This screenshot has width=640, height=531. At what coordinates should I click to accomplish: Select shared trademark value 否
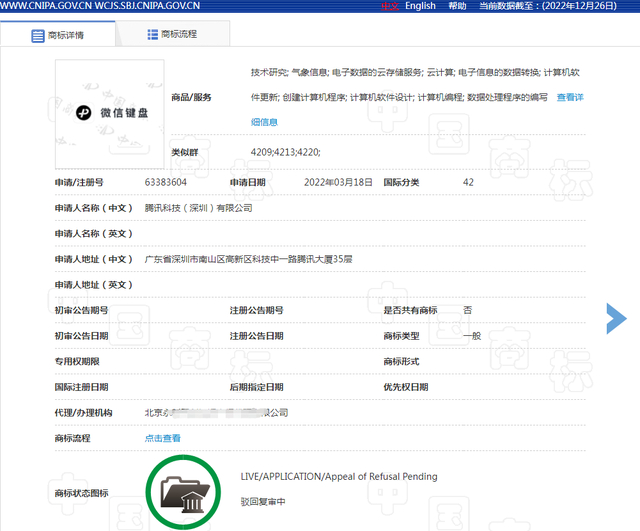click(467, 310)
